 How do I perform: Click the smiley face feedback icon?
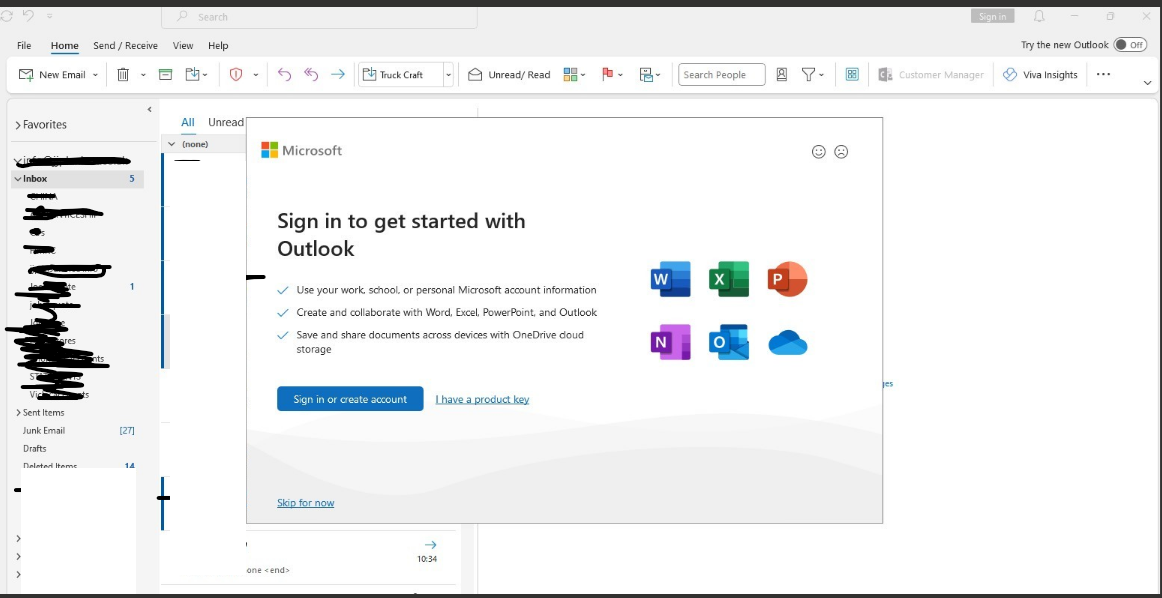819,151
